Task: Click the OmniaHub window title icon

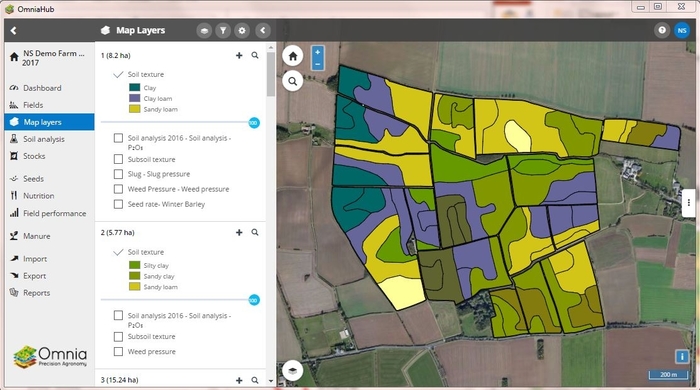Action: 9,8
